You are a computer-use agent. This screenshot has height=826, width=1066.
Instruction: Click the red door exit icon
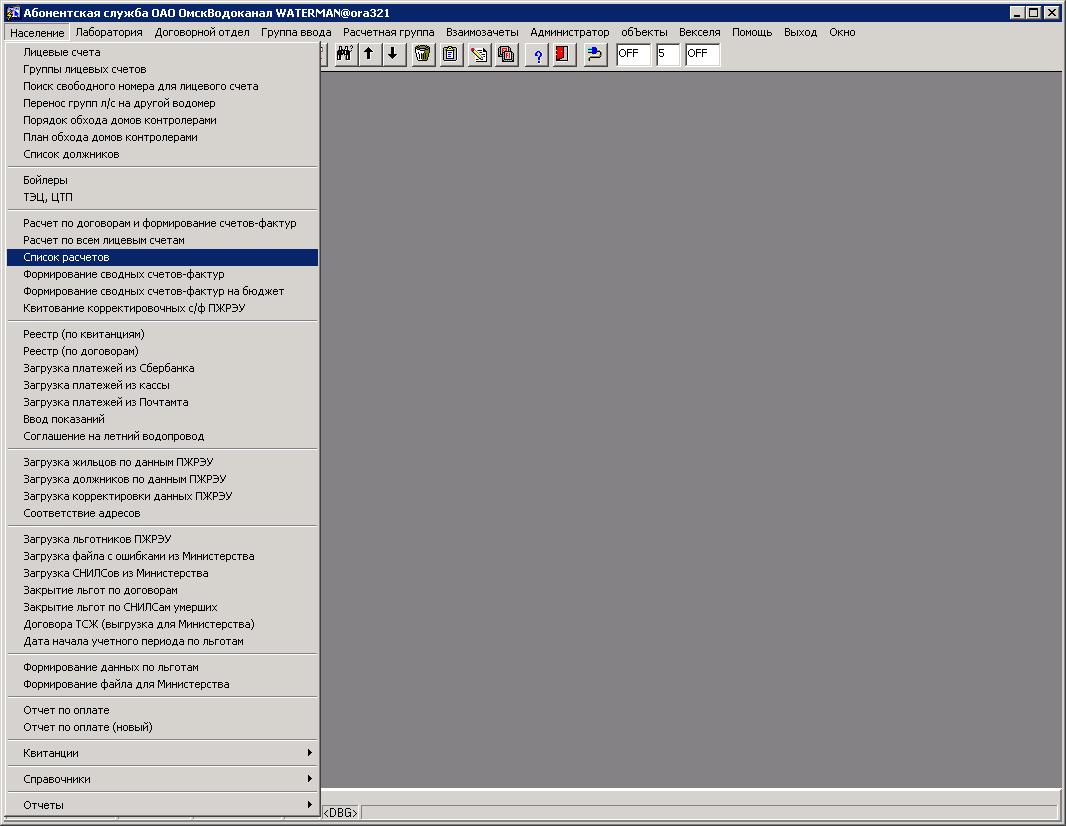point(562,54)
